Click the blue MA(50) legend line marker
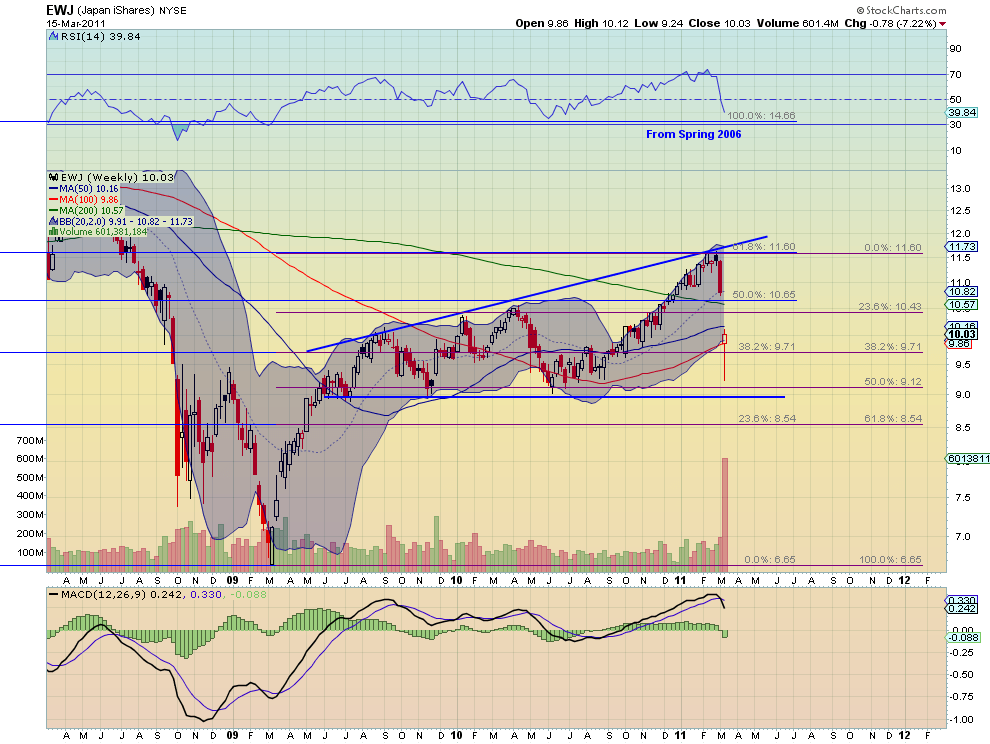The height and width of the screenshot is (744, 990). pos(54,189)
